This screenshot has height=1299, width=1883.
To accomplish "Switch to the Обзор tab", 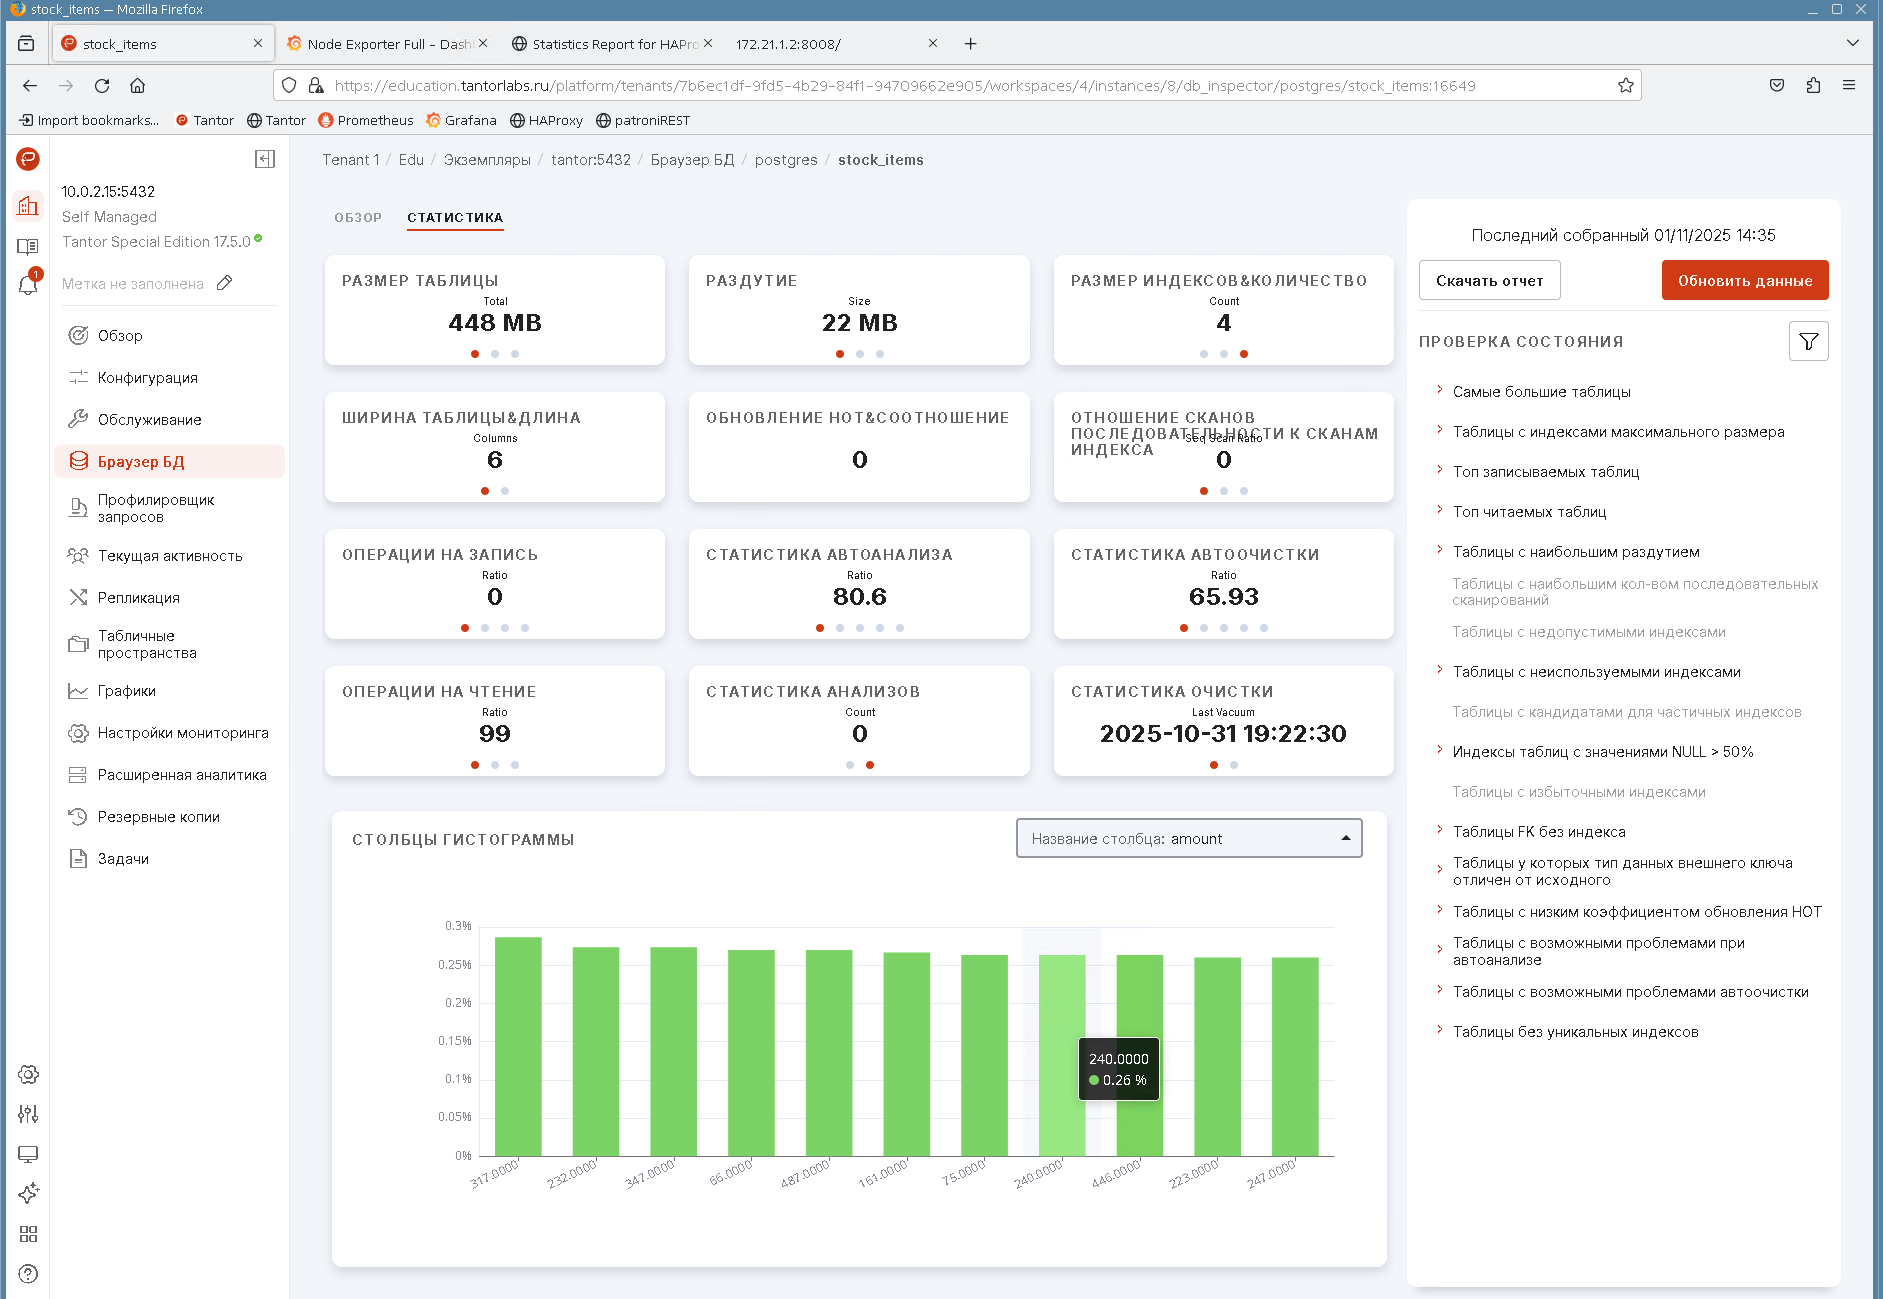I will click(358, 218).
